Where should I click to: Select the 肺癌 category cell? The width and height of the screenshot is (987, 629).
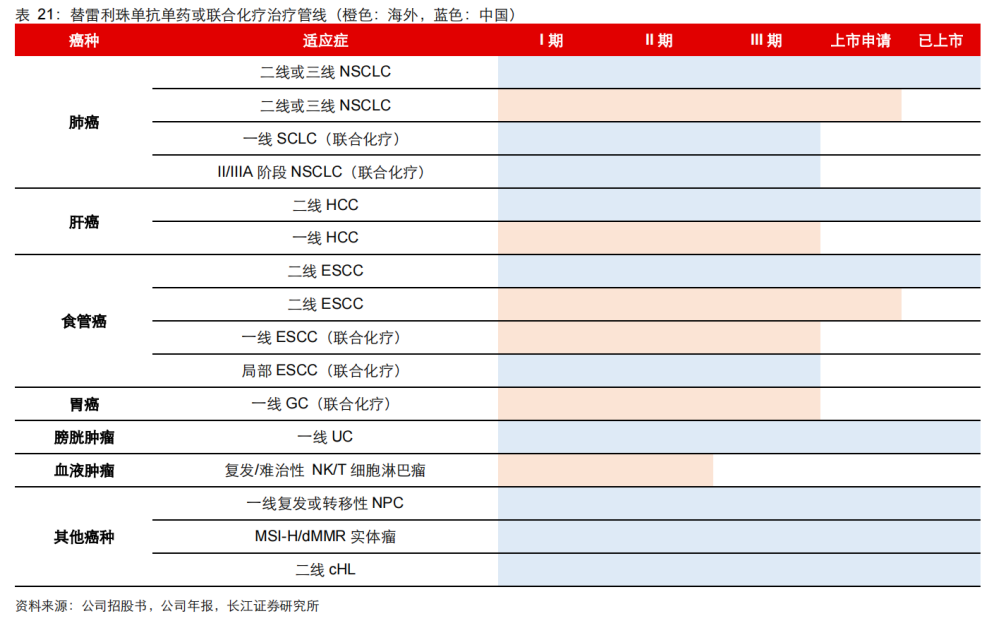click(84, 122)
